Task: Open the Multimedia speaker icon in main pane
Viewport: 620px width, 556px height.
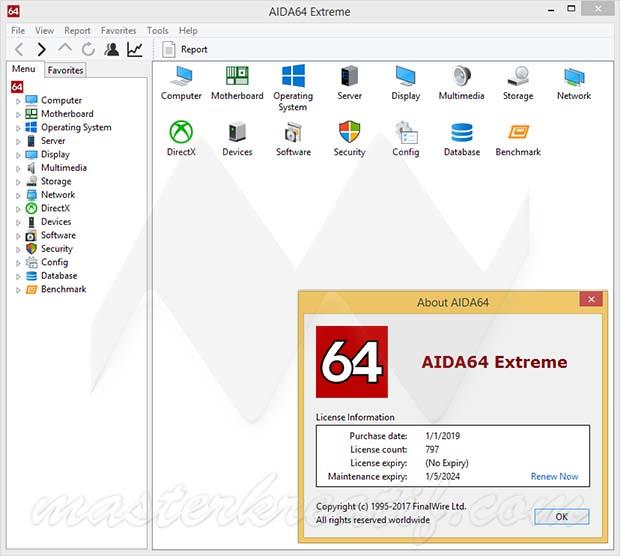Action: [461, 83]
